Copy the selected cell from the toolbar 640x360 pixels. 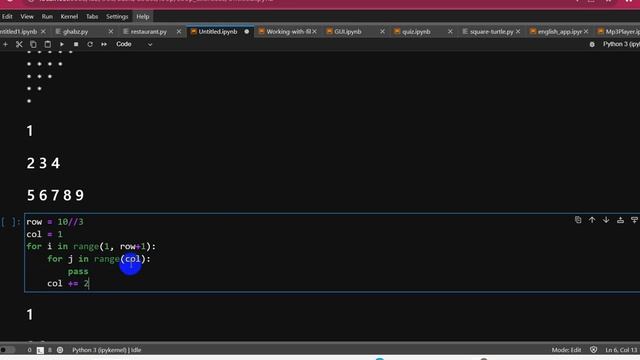coord(33,44)
